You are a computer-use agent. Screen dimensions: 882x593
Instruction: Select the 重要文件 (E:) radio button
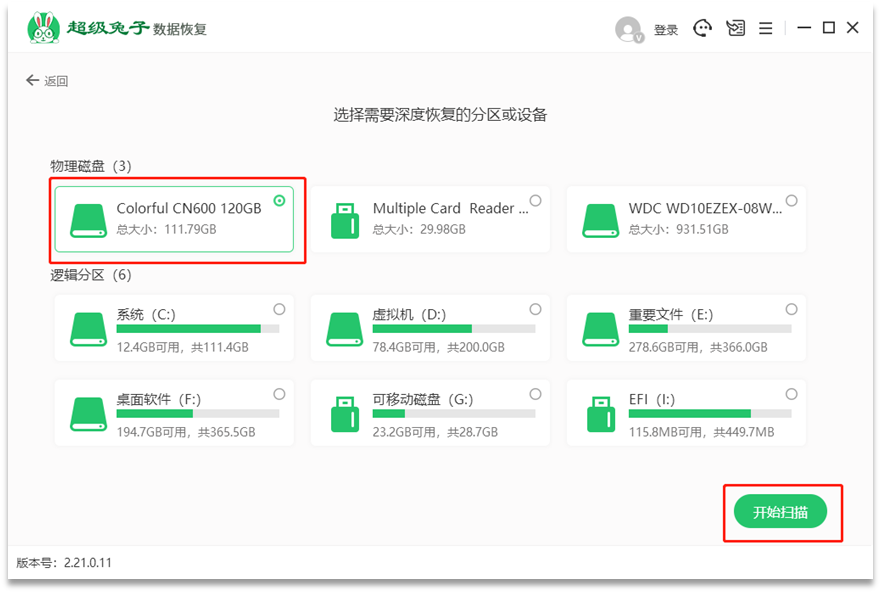(791, 309)
